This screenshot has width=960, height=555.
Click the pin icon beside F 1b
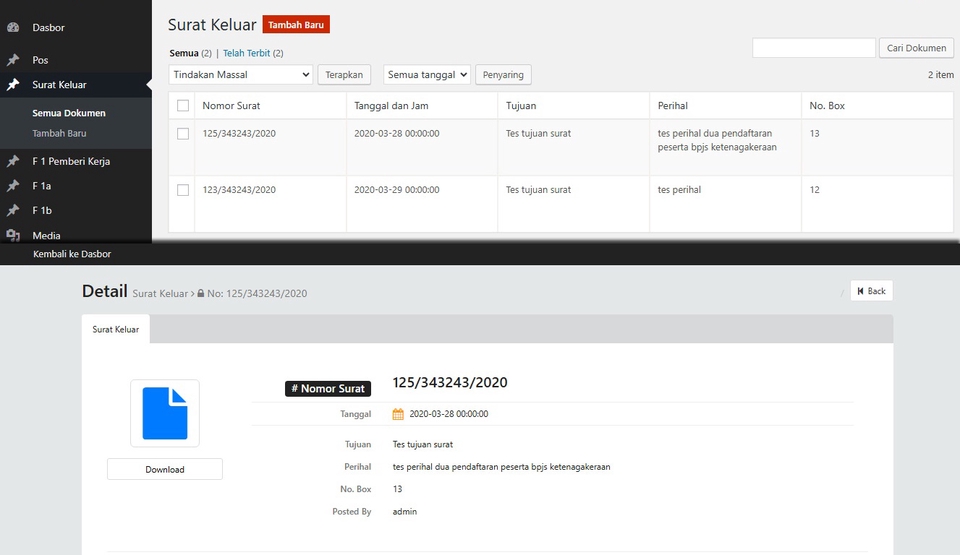point(13,210)
